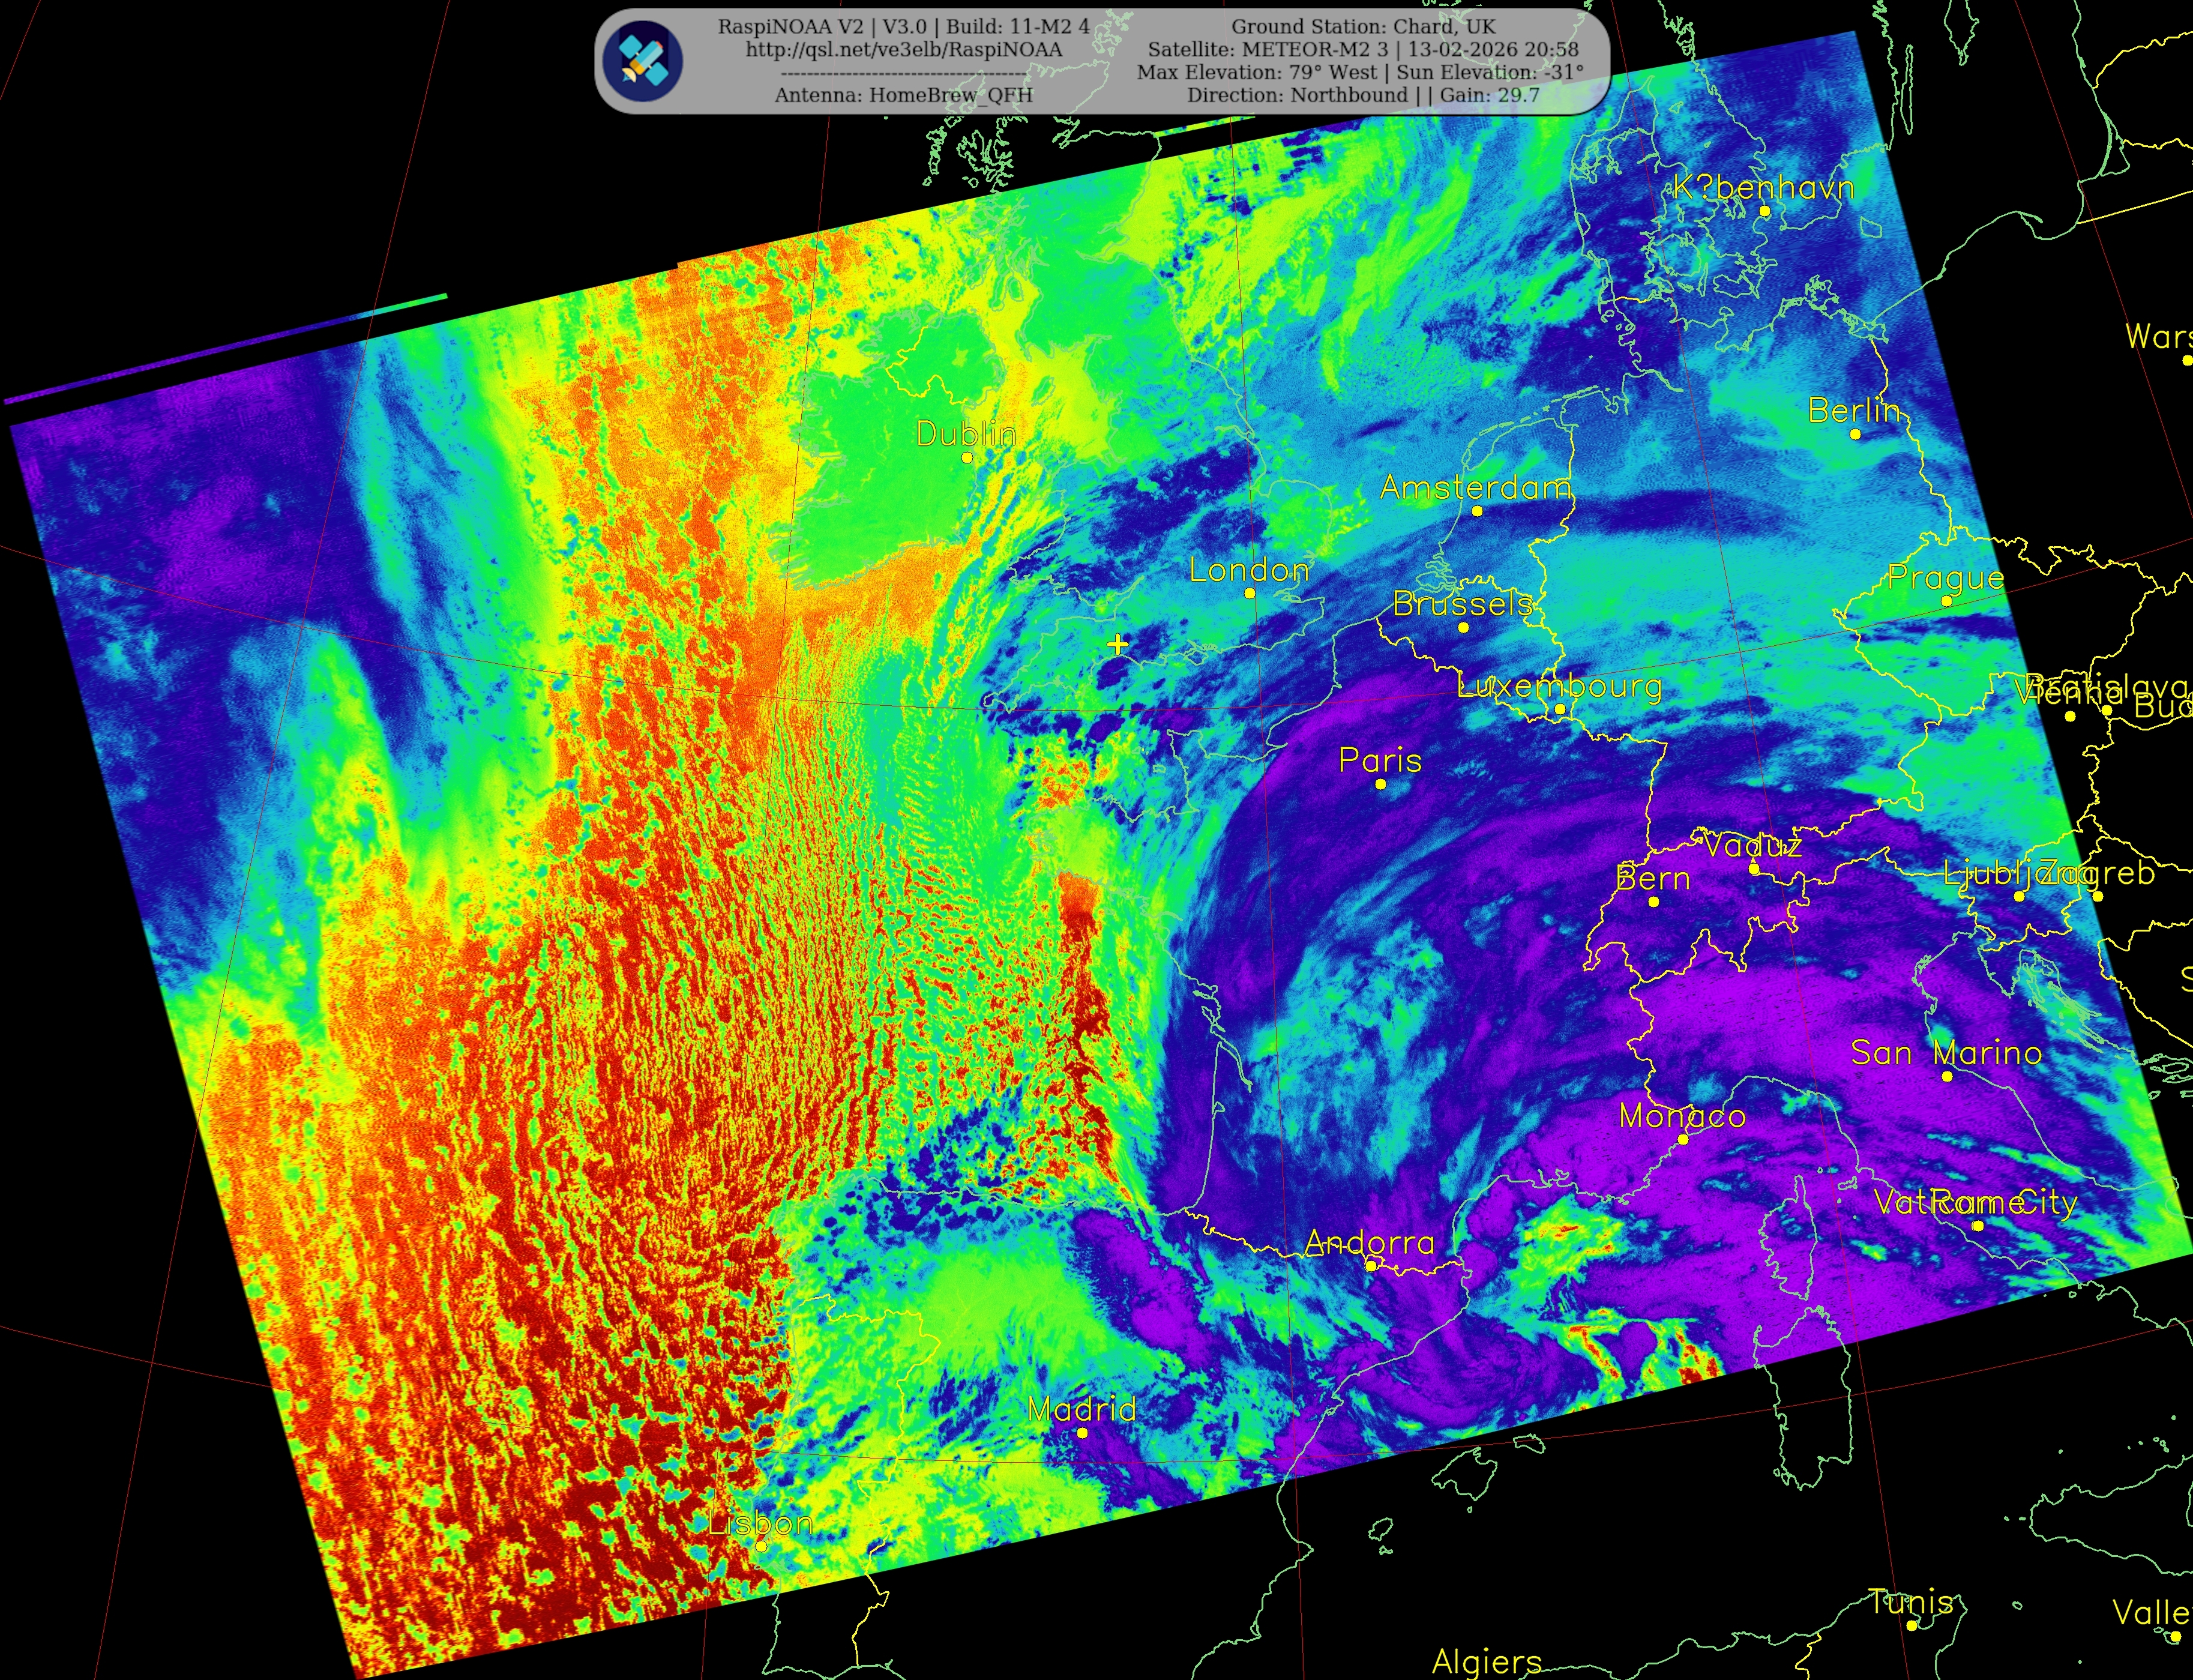The width and height of the screenshot is (2193, 1680).
Task: Click the Ground Station Chard, UK text
Action: pos(1362,27)
